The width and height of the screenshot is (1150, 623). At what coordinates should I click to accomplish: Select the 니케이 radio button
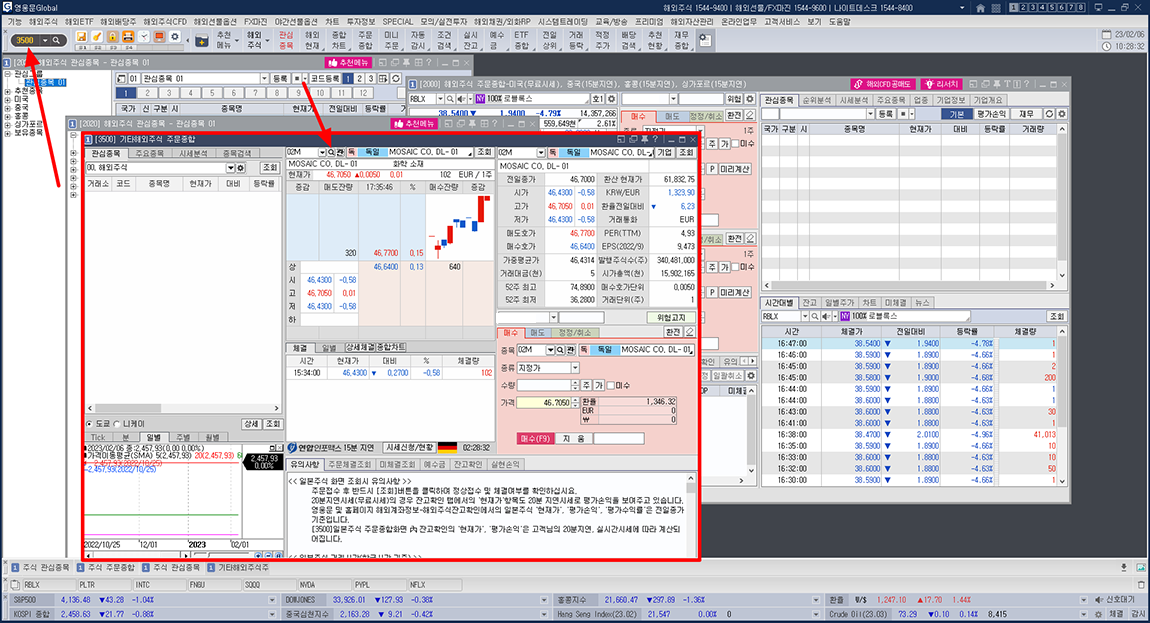click(x=117, y=424)
